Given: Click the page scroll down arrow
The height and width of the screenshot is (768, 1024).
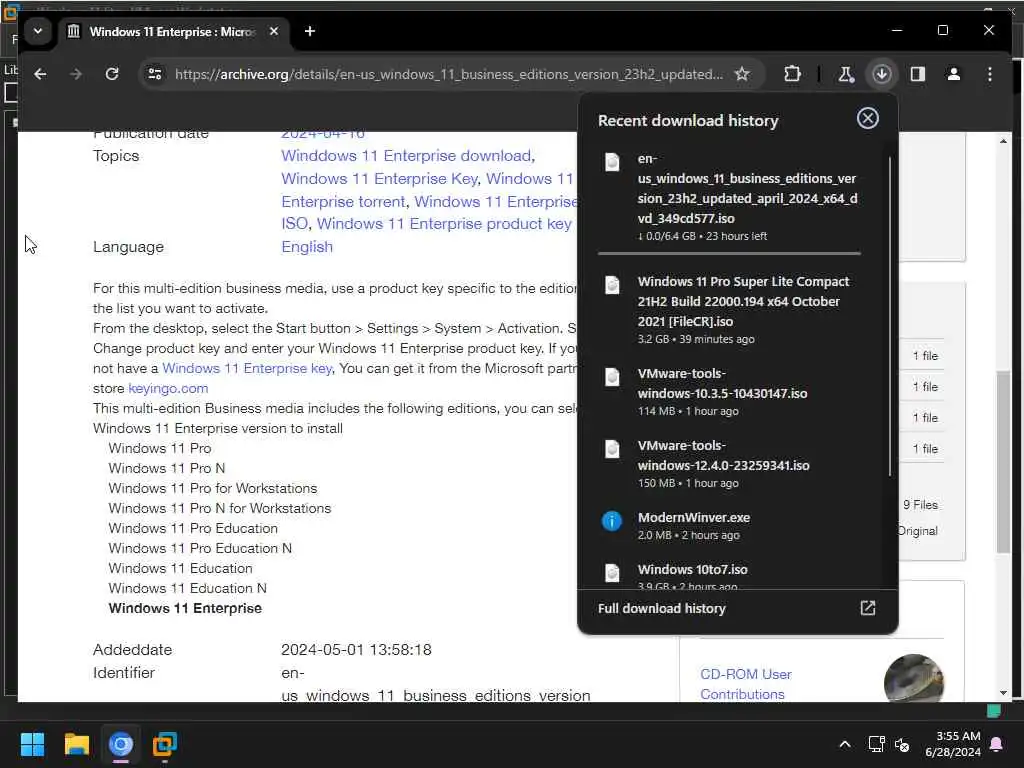Looking at the screenshot, I should [x=1003, y=693].
